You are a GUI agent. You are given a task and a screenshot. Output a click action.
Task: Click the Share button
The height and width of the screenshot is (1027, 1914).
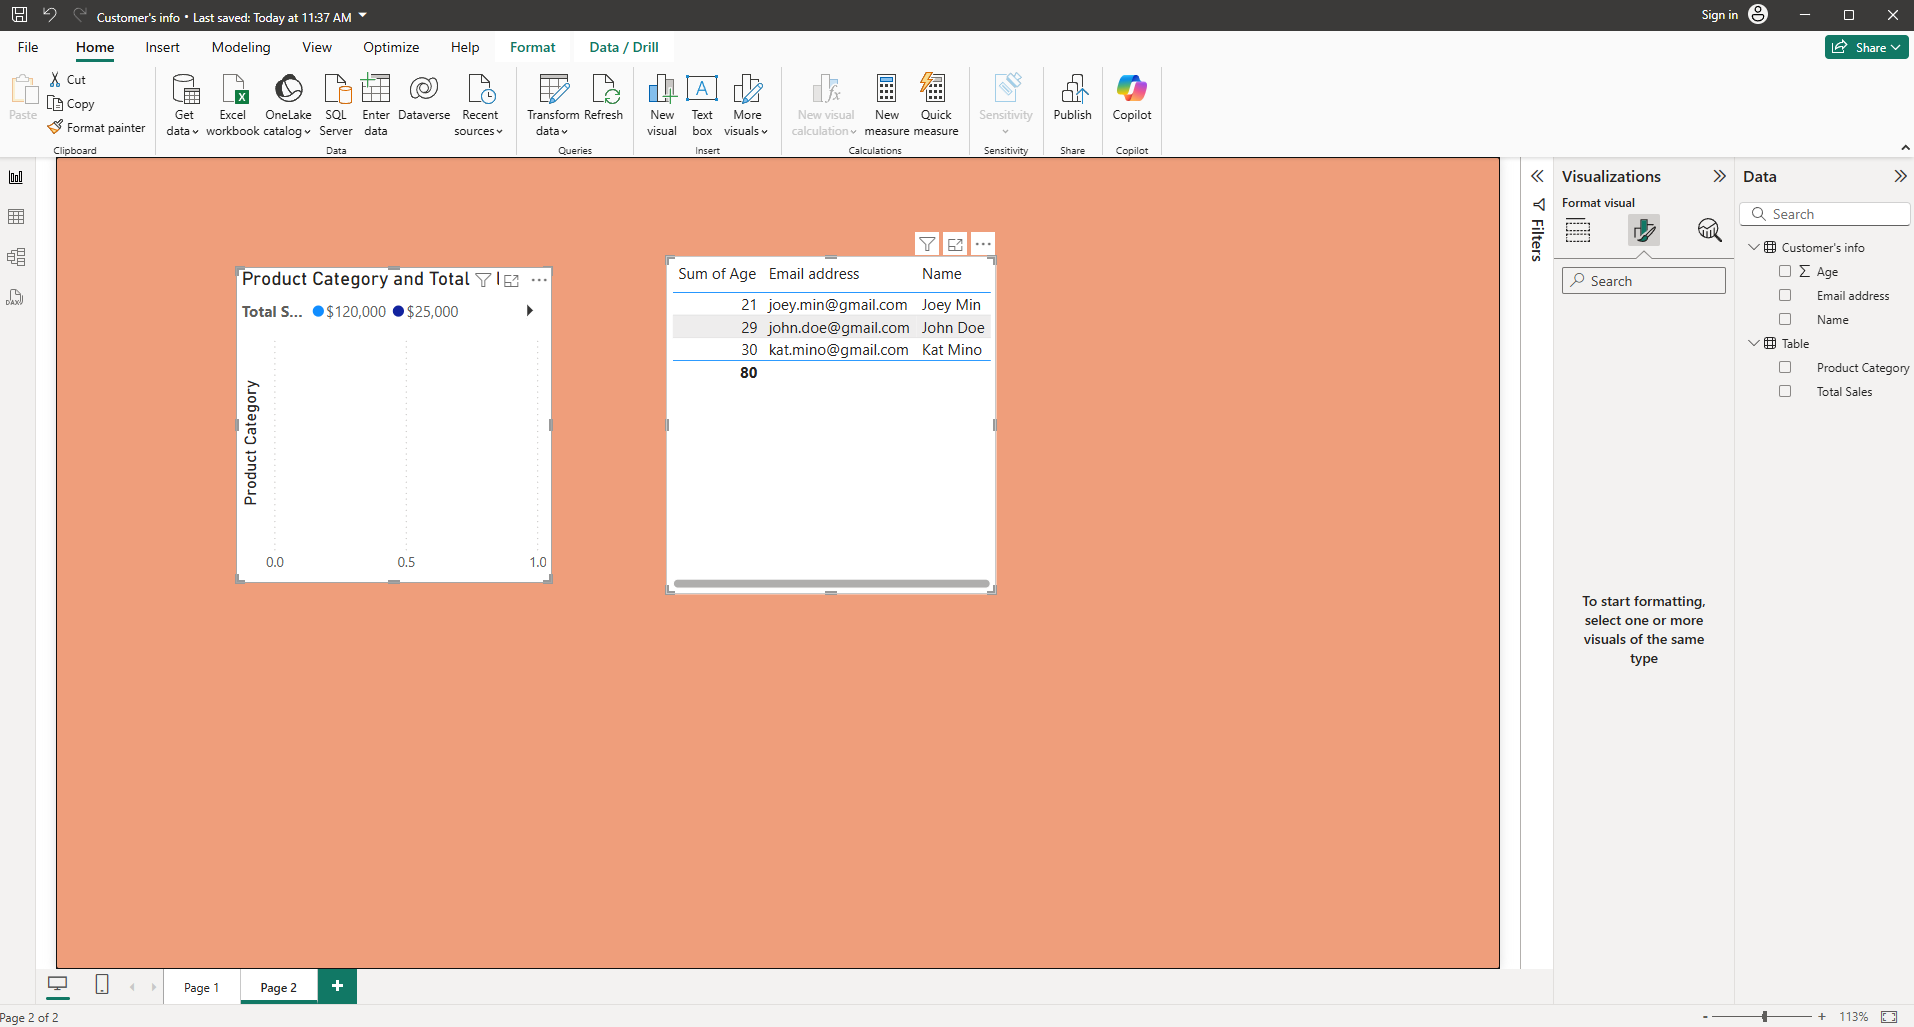point(1866,47)
